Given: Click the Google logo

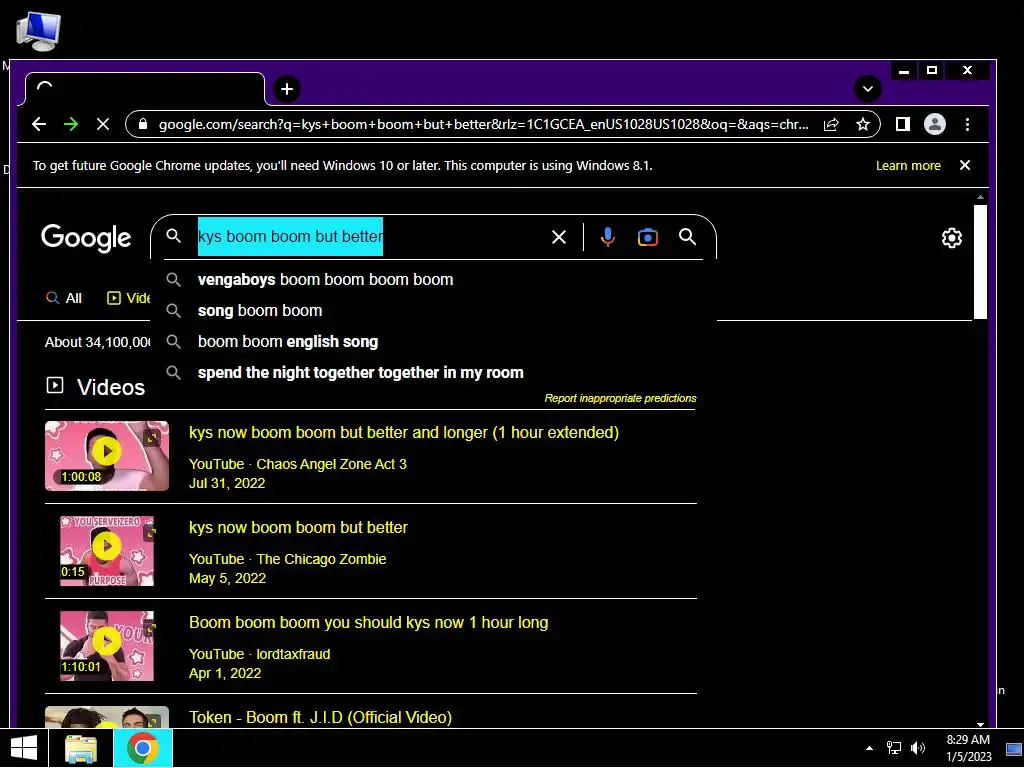Looking at the screenshot, I should [86, 238].
